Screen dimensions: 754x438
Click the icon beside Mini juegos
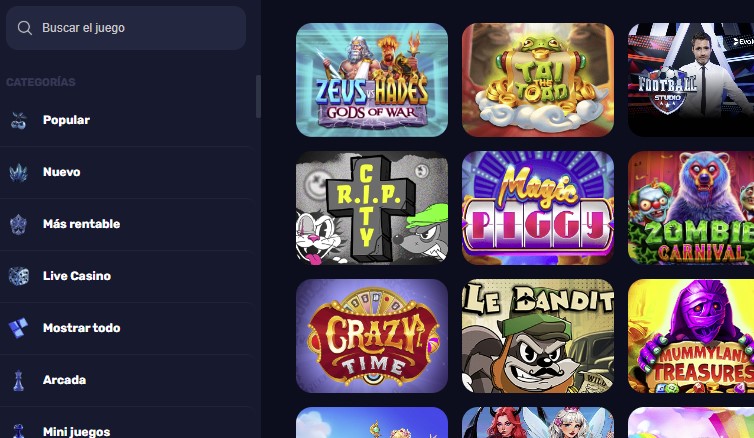19,431
